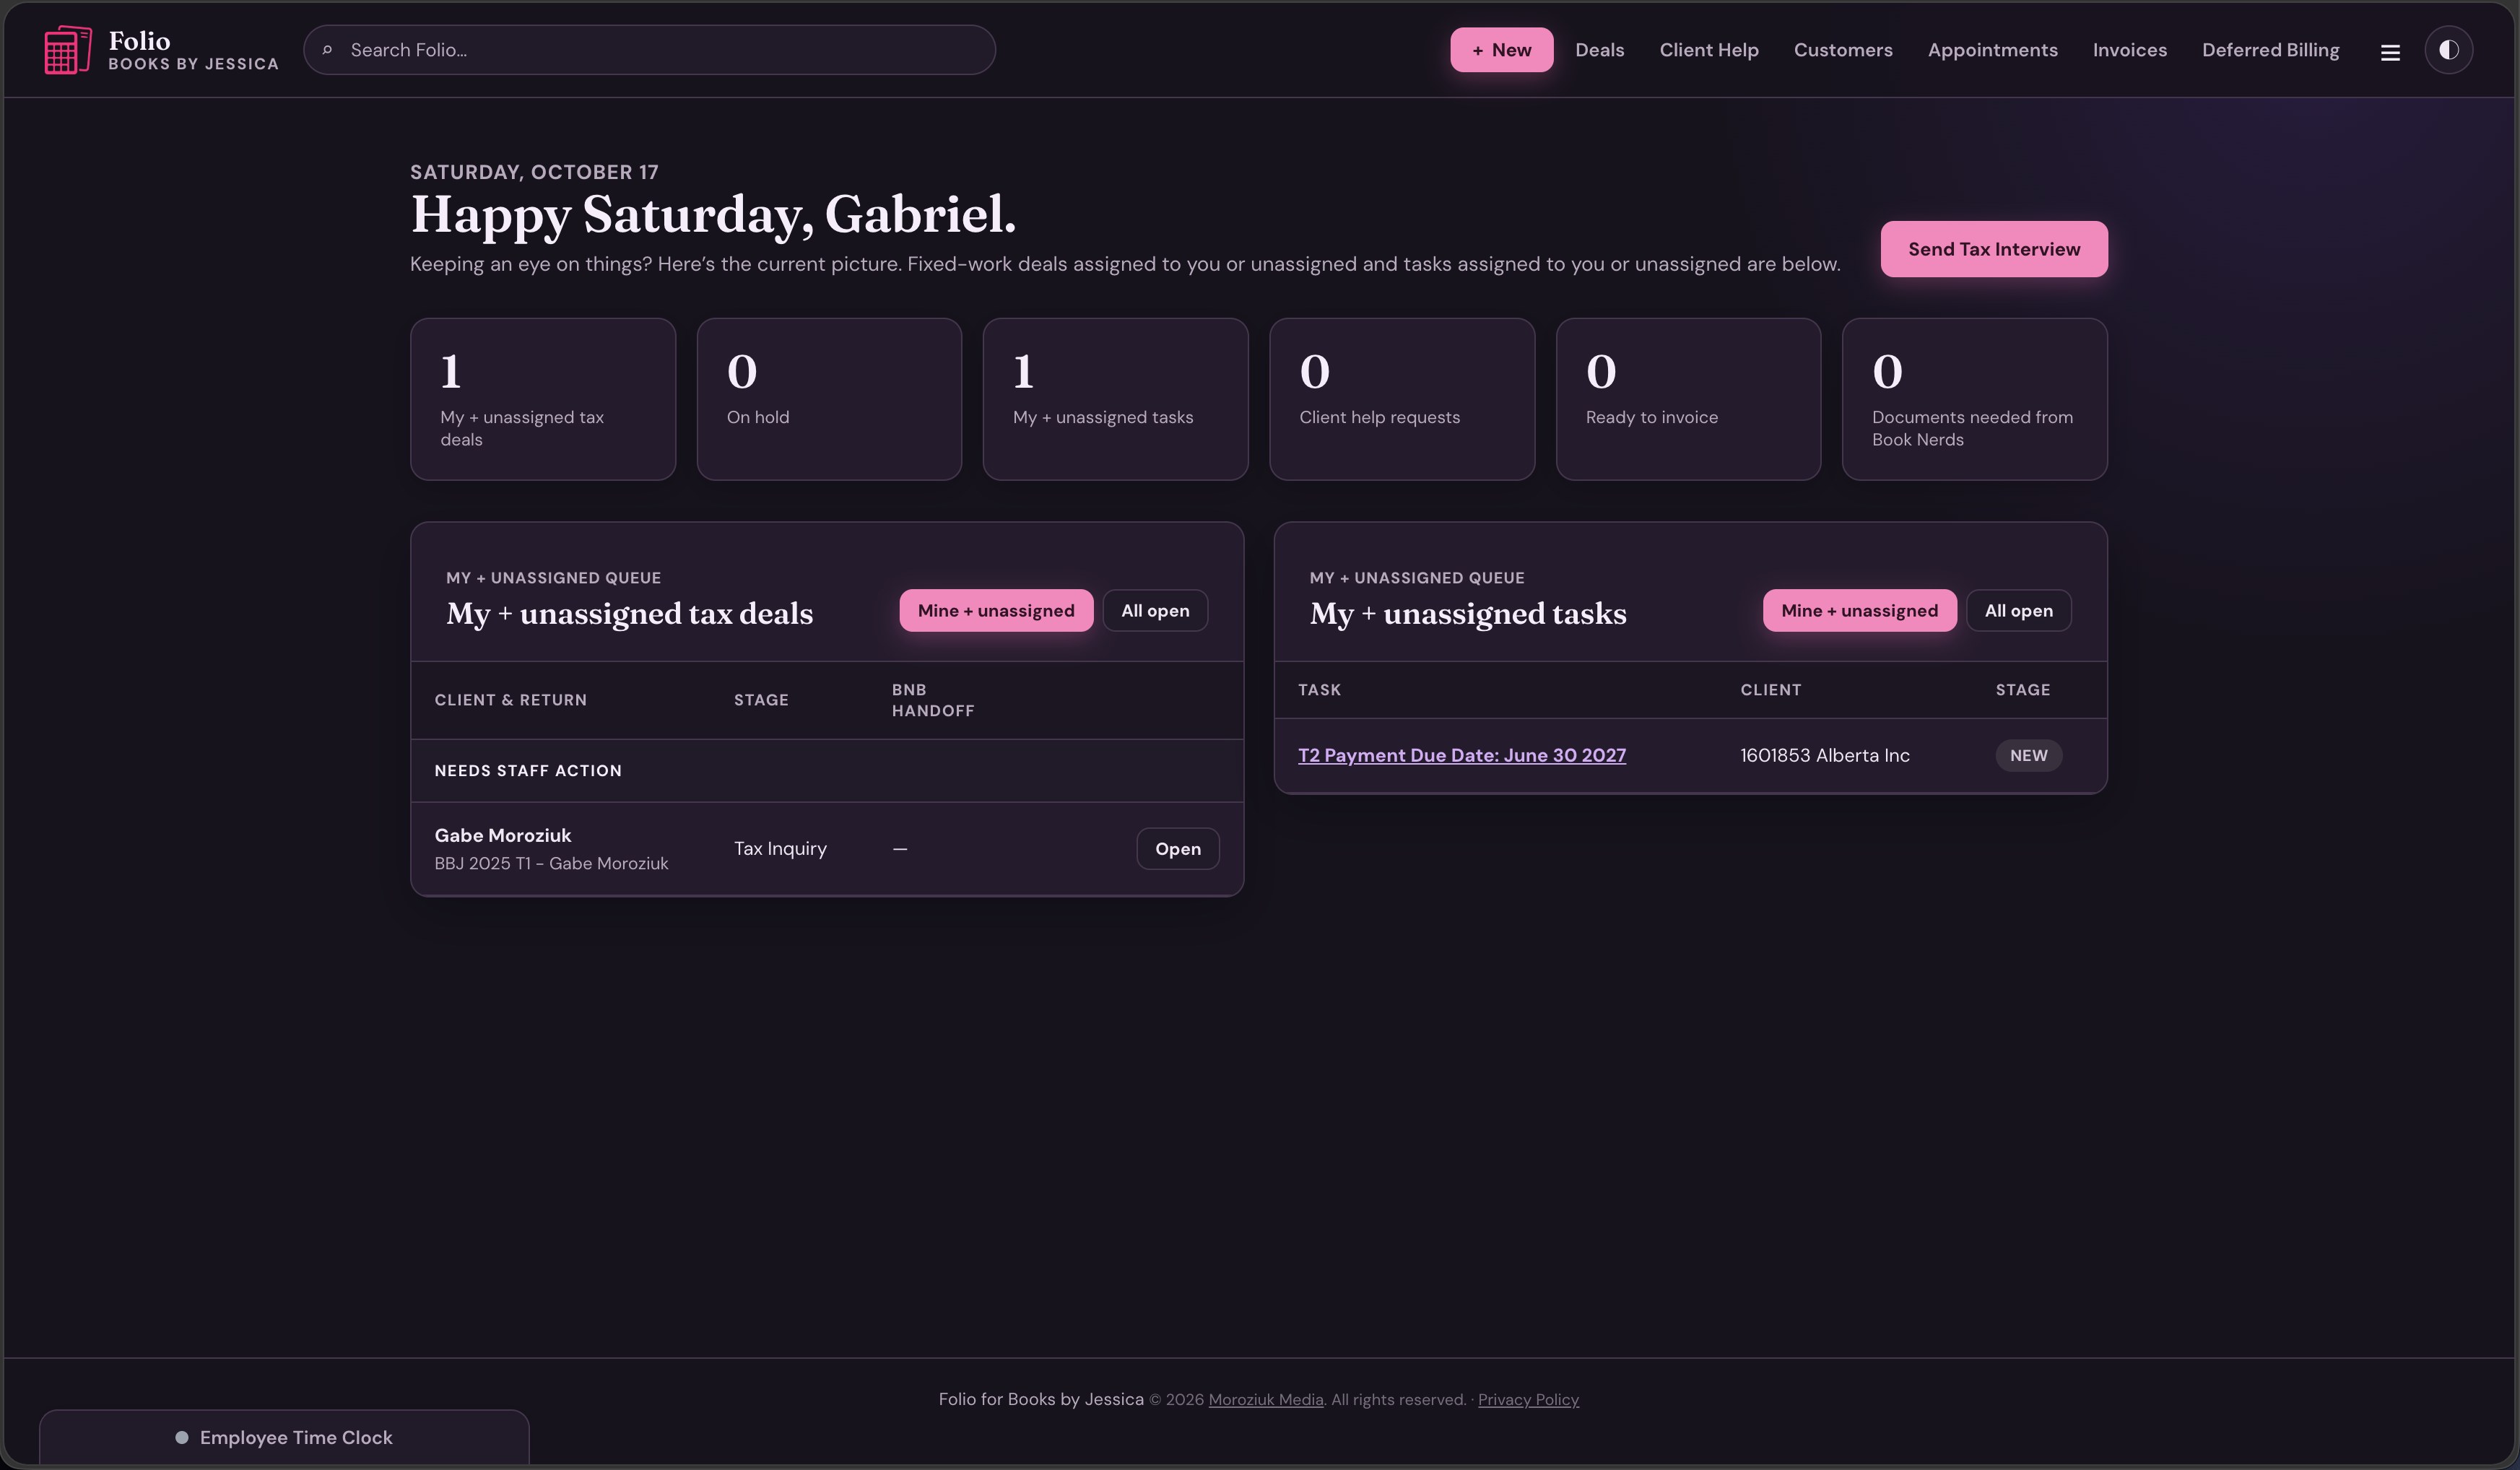2520x1470 pixels.
Task: Navigate to Invoices
Action: (x=2129, y=50)
